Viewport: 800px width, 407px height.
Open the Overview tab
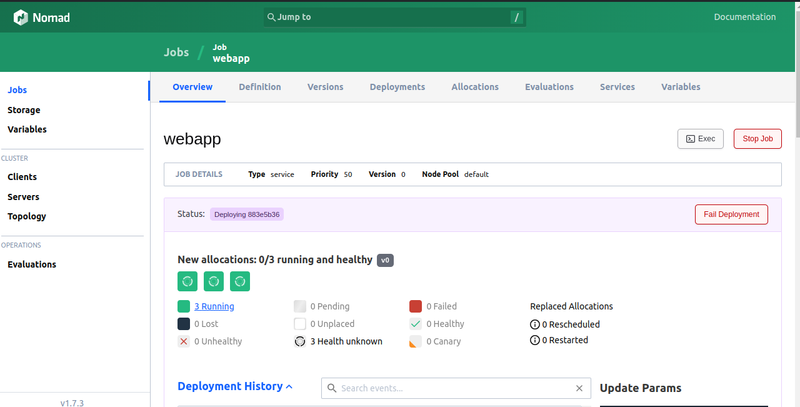pos(192,87)
